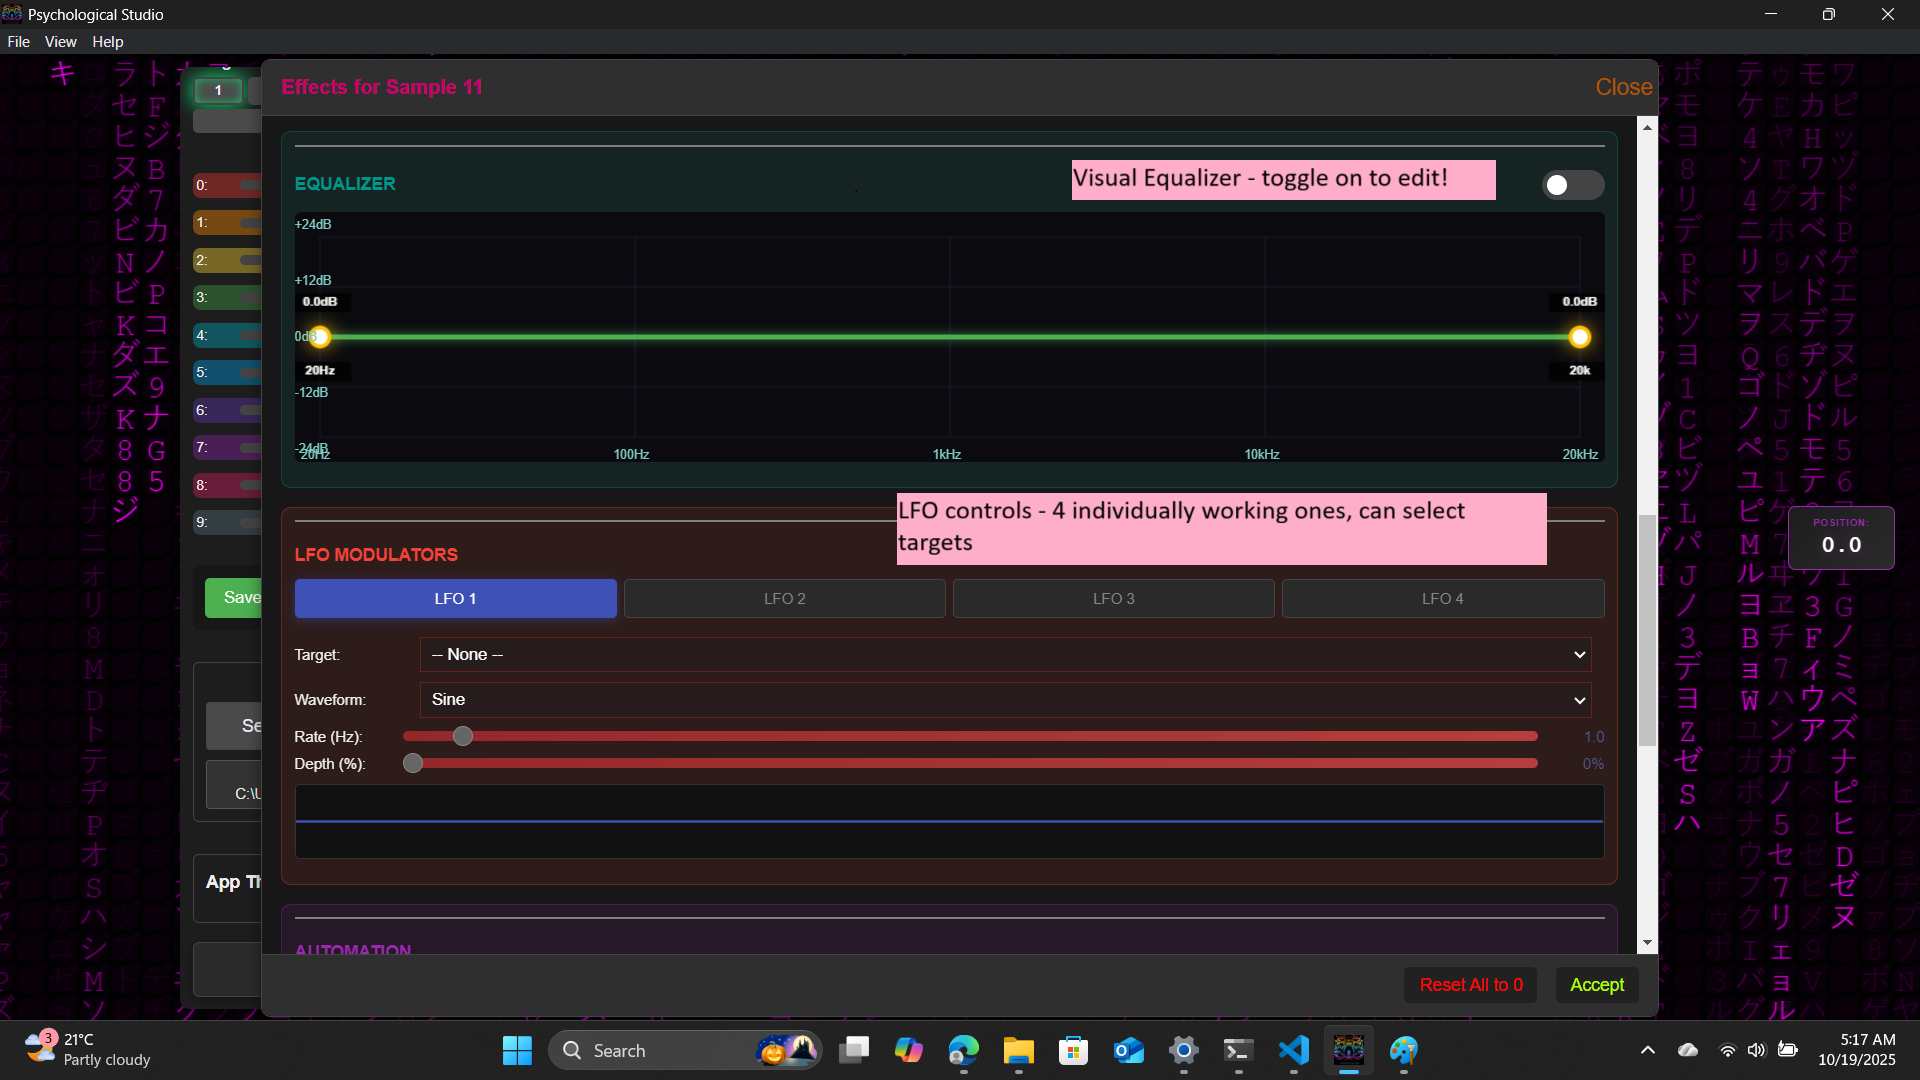Click the Accept button
The image size is (1920, 1080).
point(1596,985)
